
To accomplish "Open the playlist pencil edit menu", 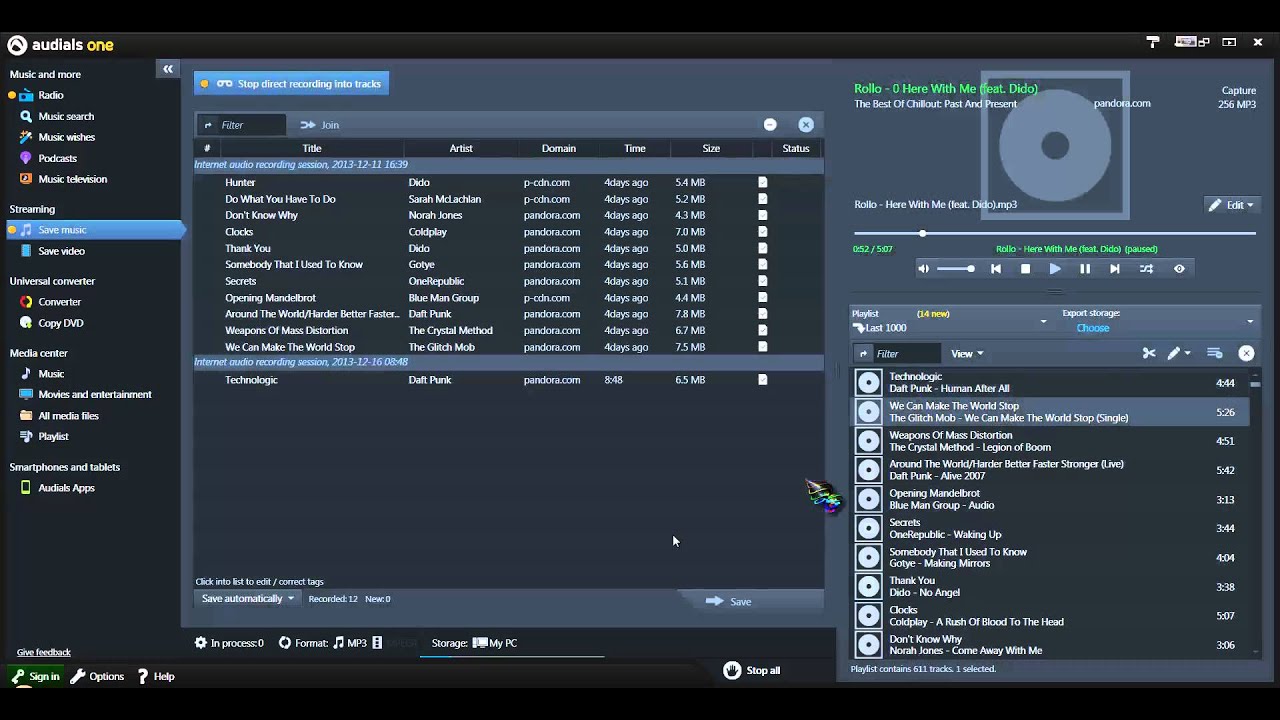I will pyautogui.click(x=1179, y=353).
